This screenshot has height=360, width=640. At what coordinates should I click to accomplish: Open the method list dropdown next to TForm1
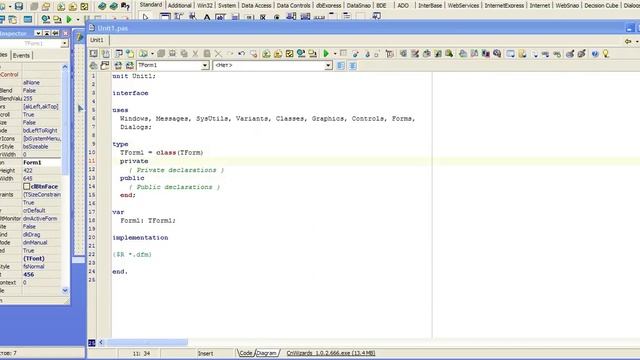pos(328,65)
